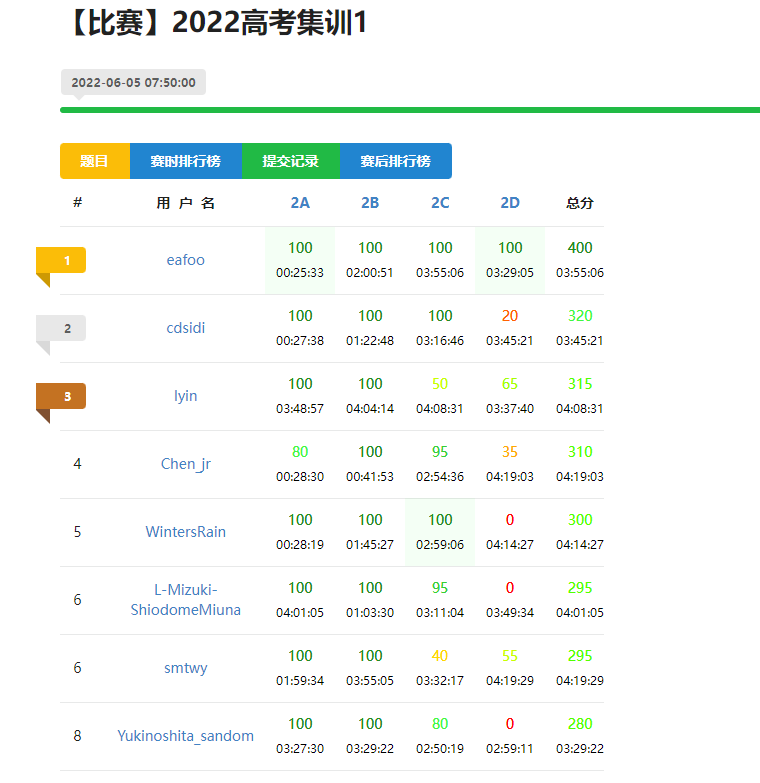Open user WintersRain's profile
The width and height of the screenshot is (760, 783).
coord(185,531)
